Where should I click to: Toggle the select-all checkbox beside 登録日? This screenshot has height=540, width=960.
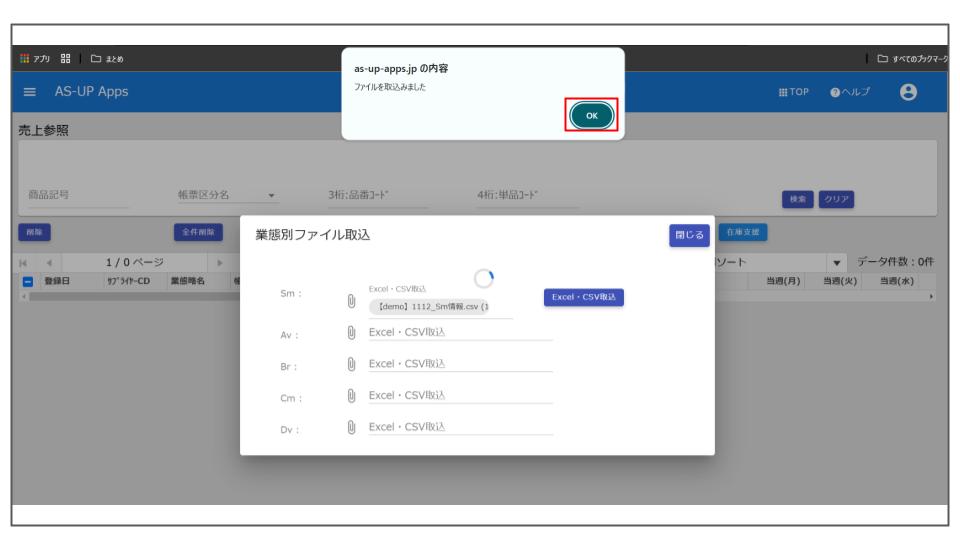point(28,282)
